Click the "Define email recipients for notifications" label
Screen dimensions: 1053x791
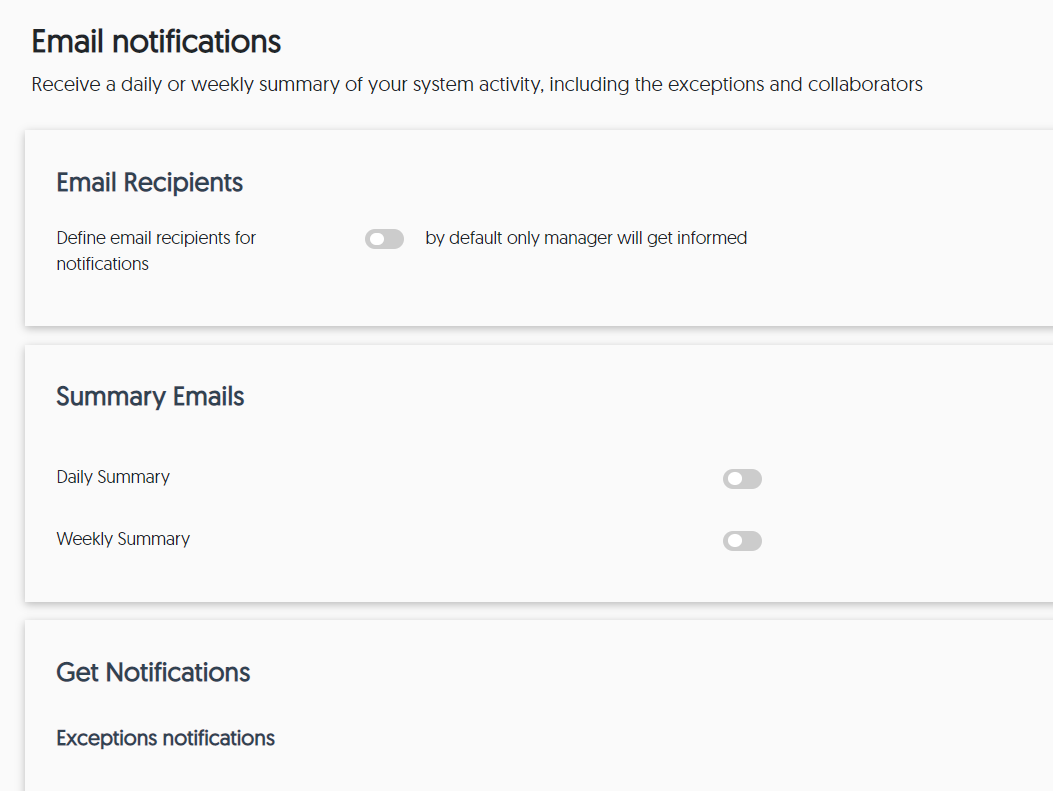coord(156,250)
